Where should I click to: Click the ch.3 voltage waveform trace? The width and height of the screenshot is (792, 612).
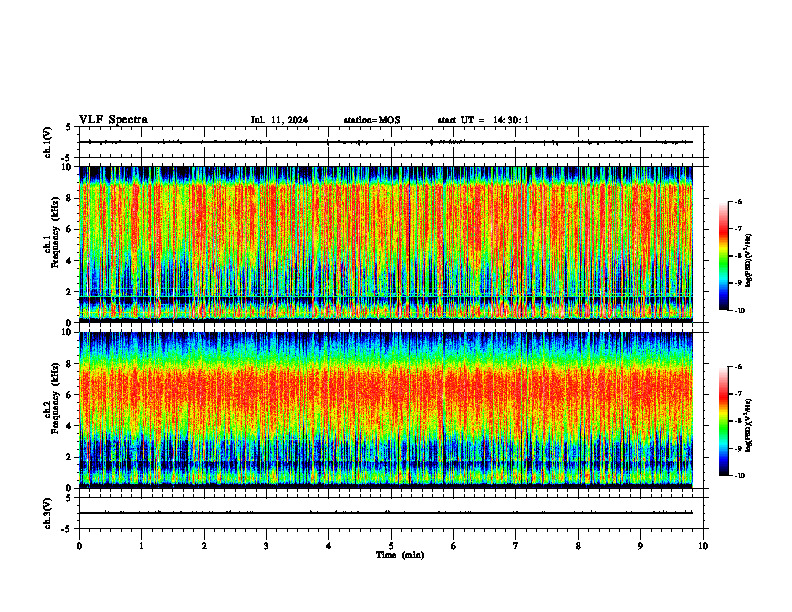point(386,513)
